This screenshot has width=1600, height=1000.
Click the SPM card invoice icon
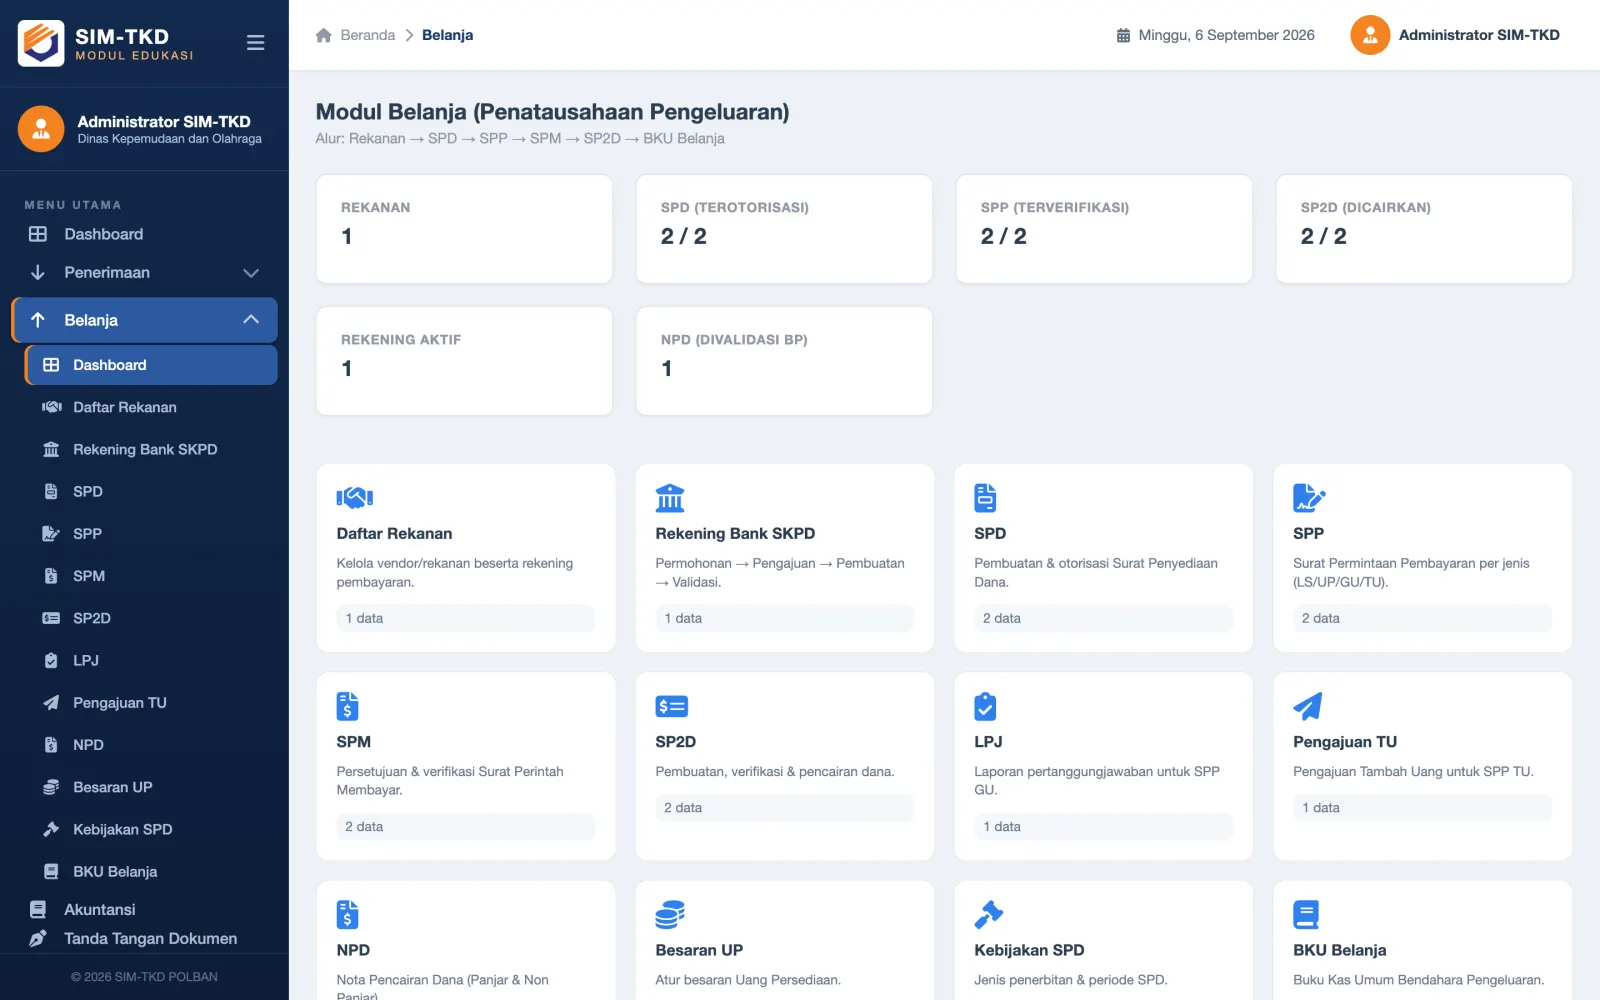coord(347,706)
